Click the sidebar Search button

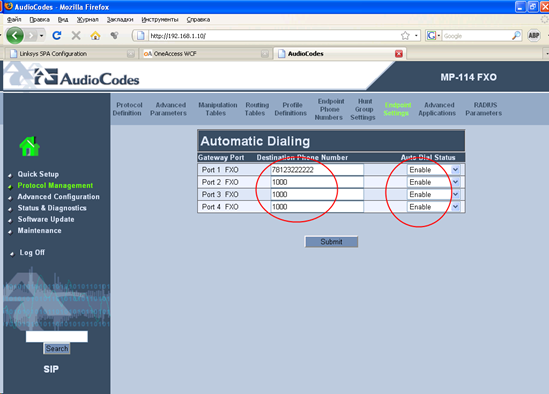pyautogui.click(x=57, y=348)
